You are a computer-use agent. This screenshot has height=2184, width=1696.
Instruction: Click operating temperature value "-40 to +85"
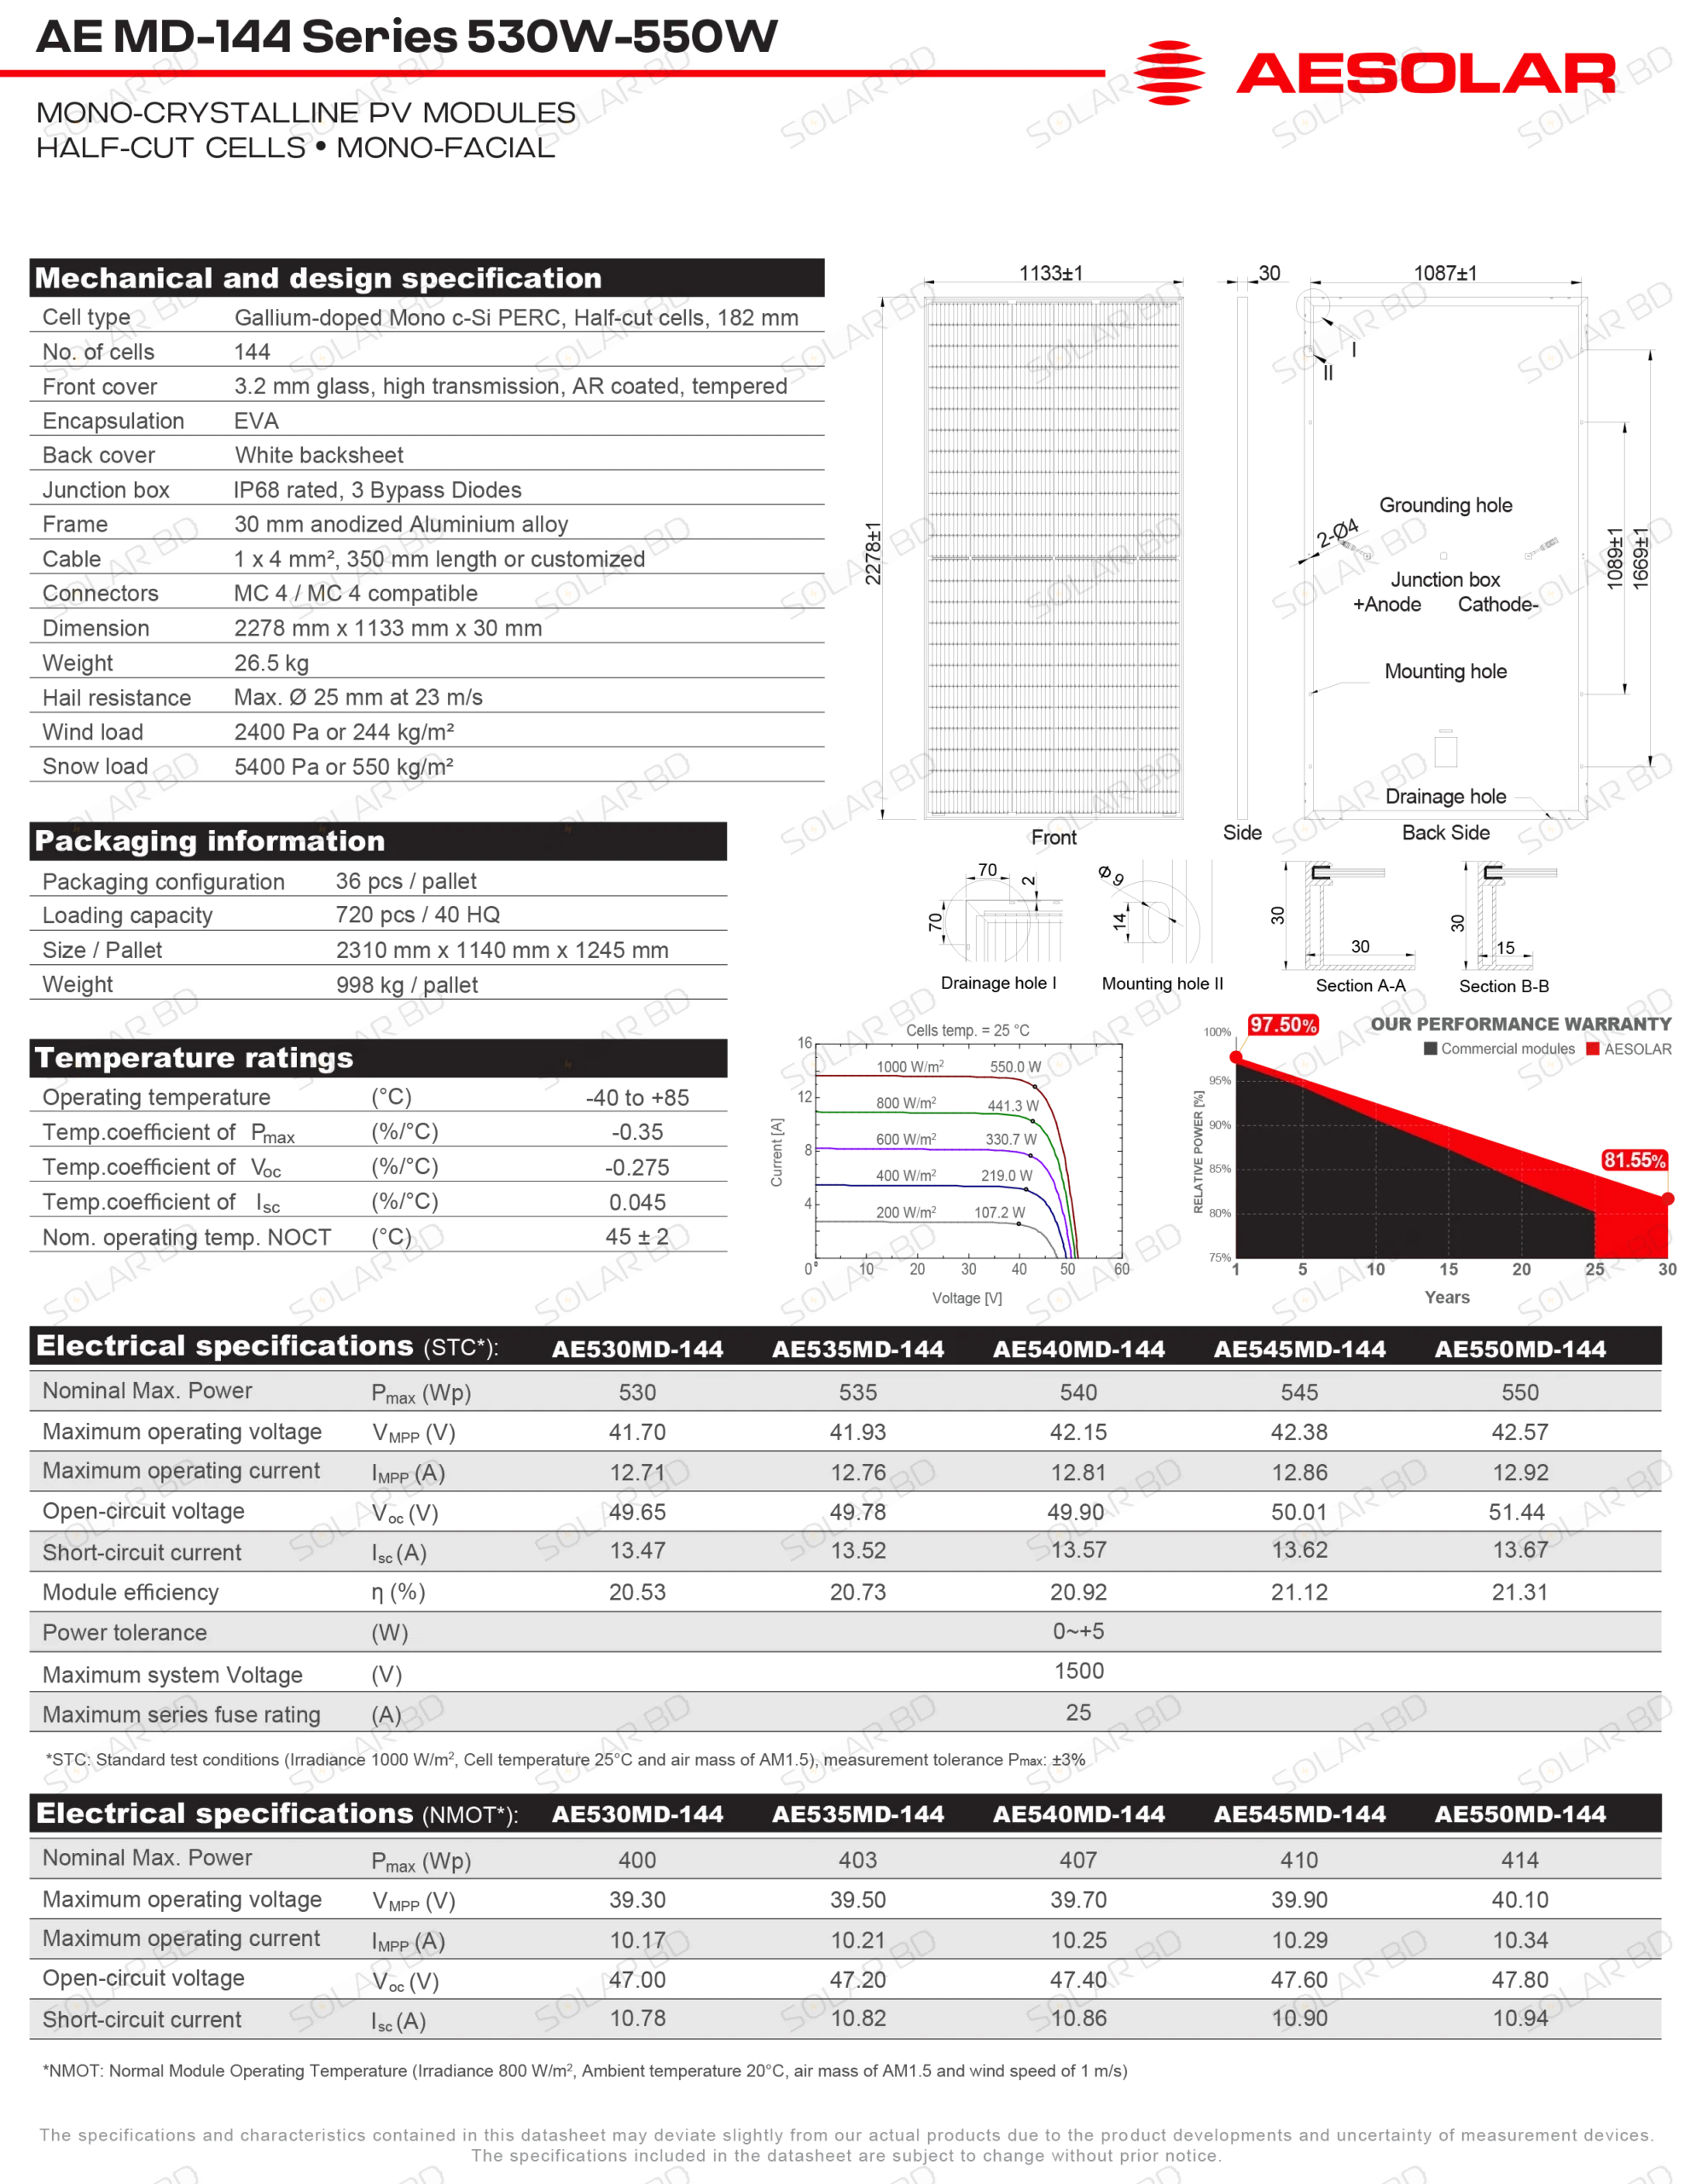[x=637, y=1098]
